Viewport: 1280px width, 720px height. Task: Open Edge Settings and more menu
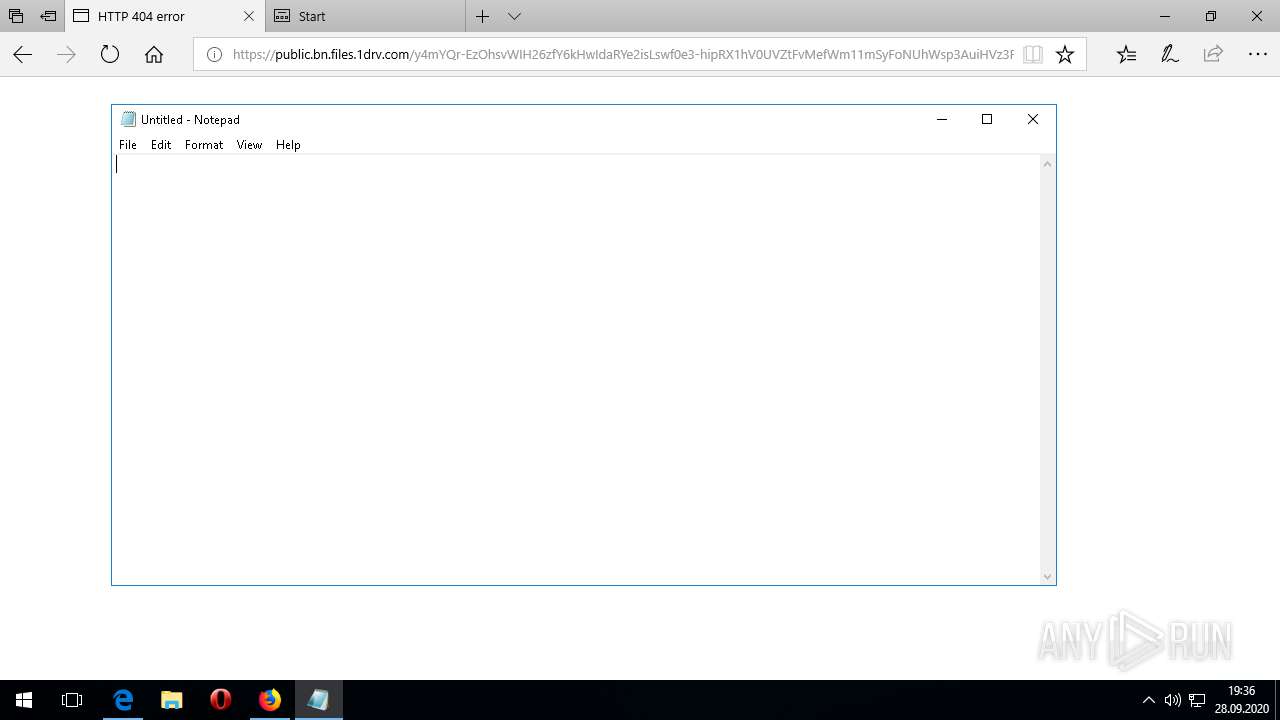pyautogui.click(x=1258, y=55)
